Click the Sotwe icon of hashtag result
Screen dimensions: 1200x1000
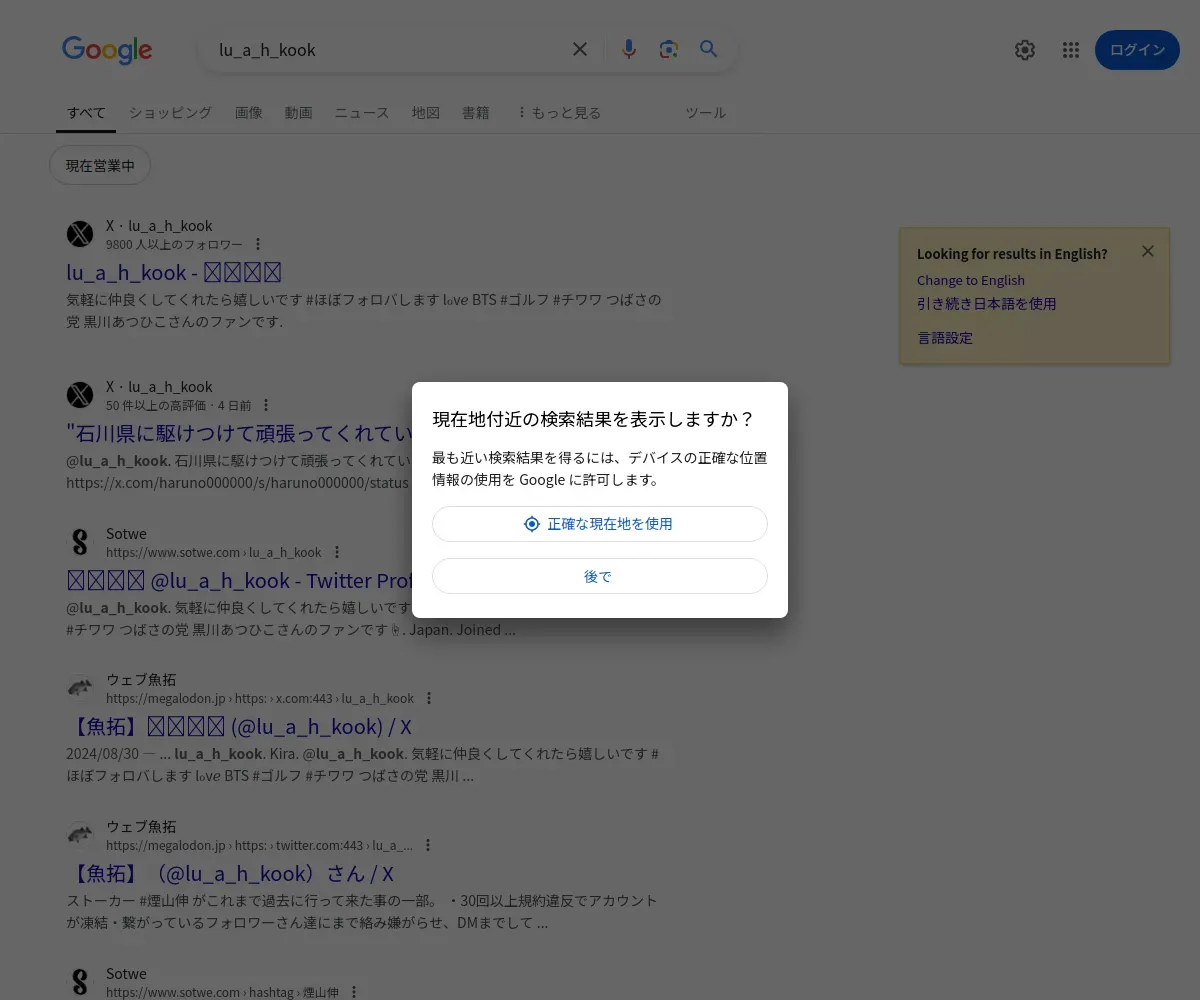[80, 982]
